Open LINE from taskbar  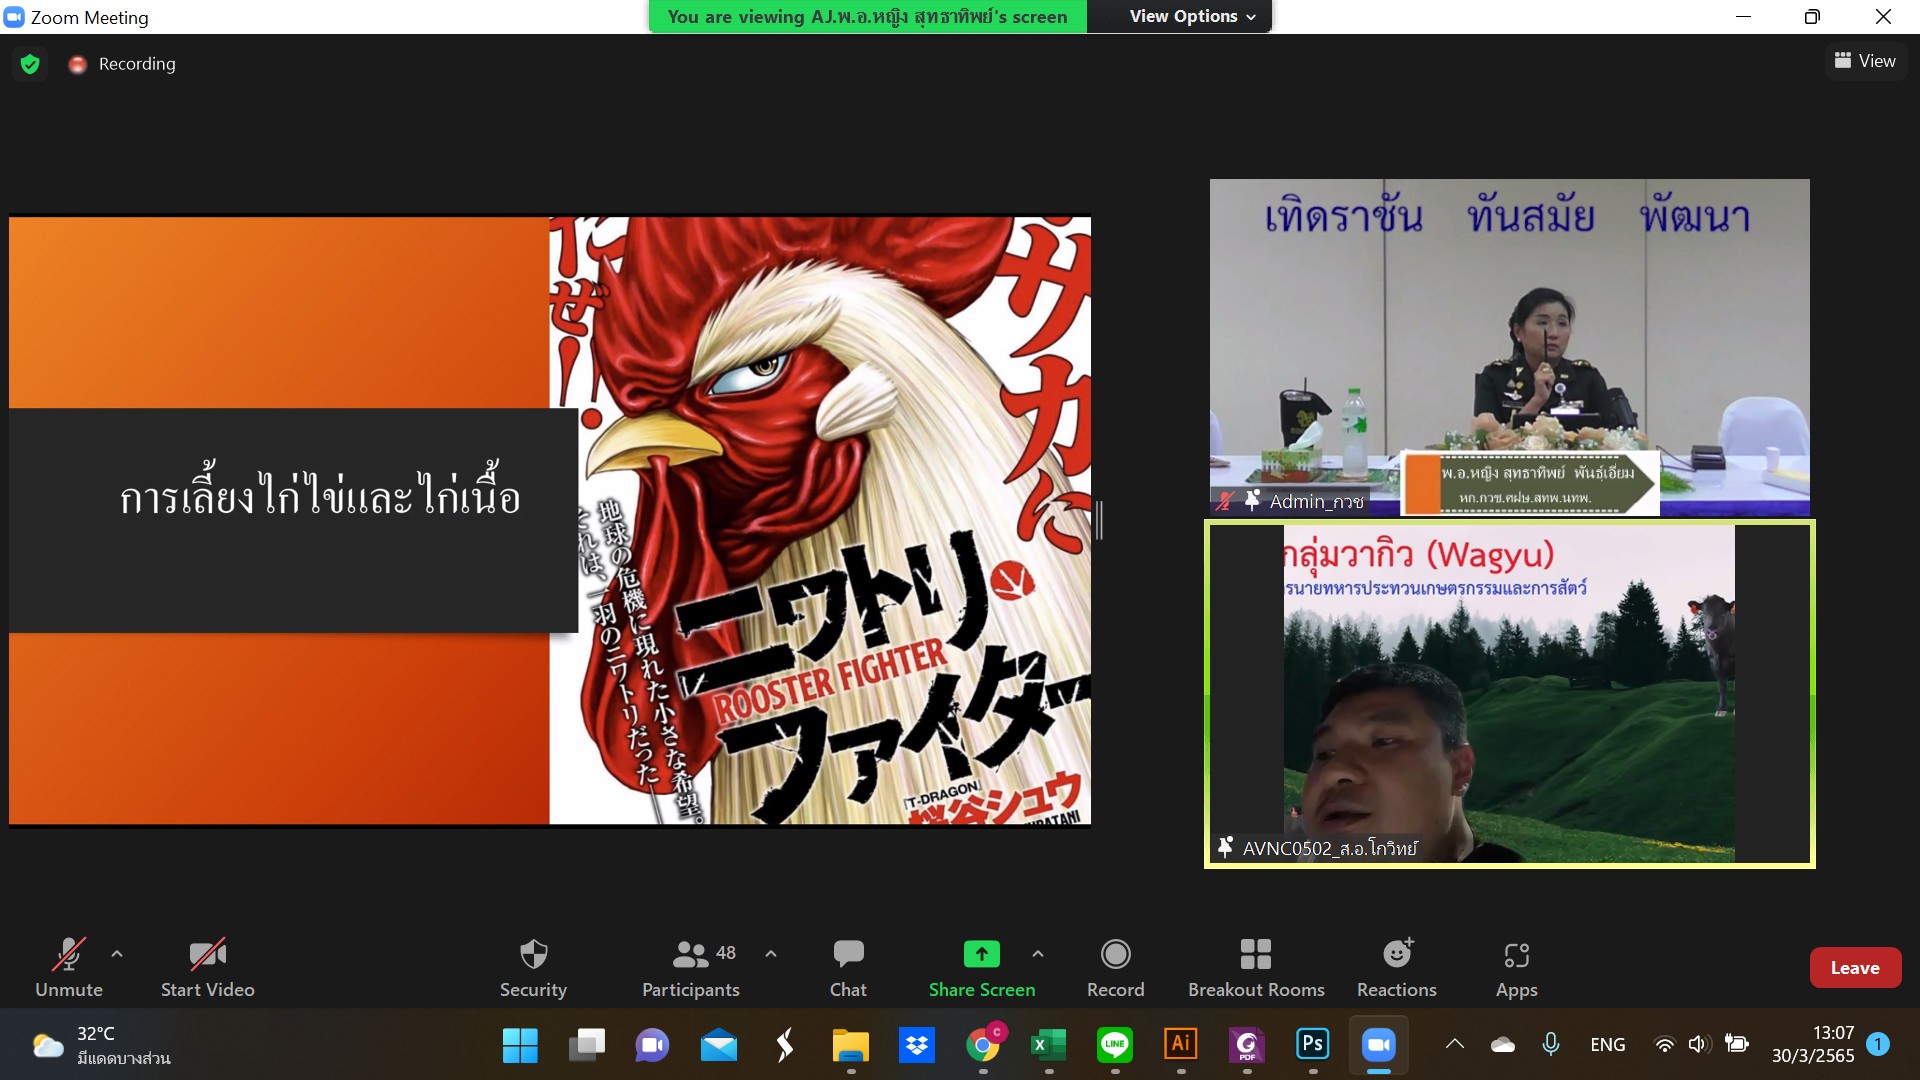pos(1115,1045)
